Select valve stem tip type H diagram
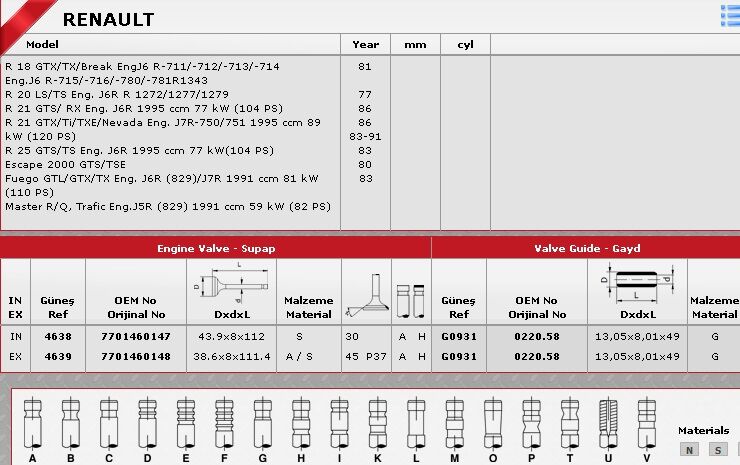 298,427
